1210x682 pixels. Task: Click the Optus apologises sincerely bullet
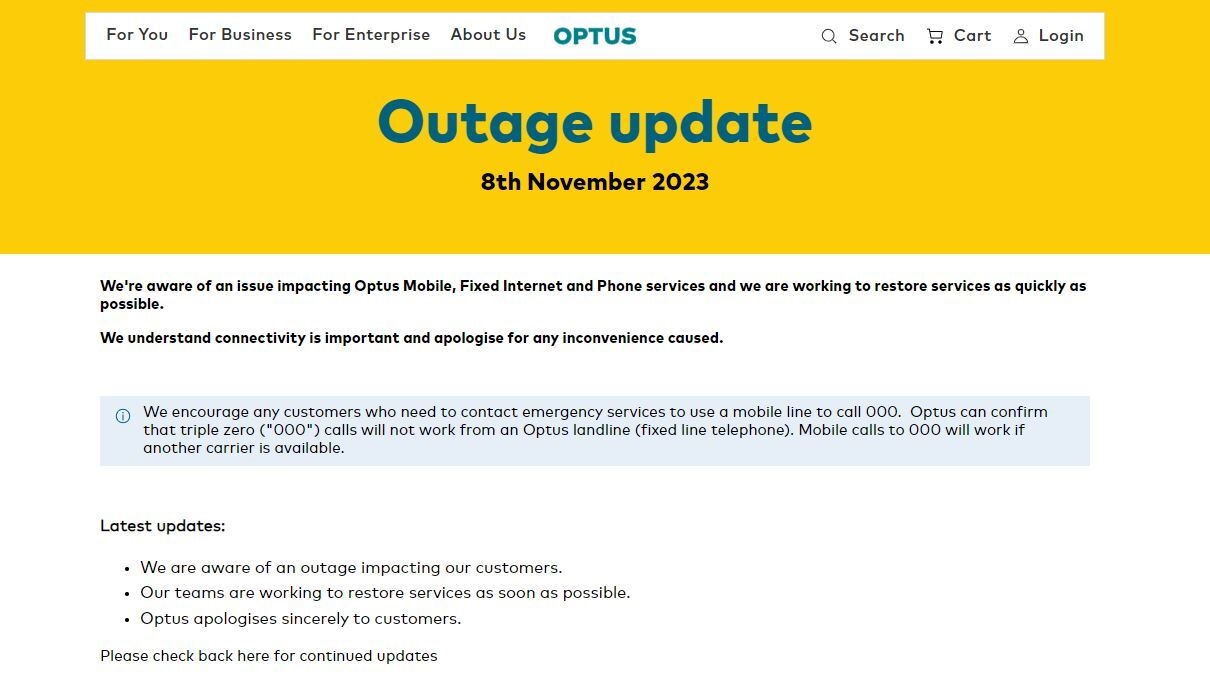coord(300,619)
